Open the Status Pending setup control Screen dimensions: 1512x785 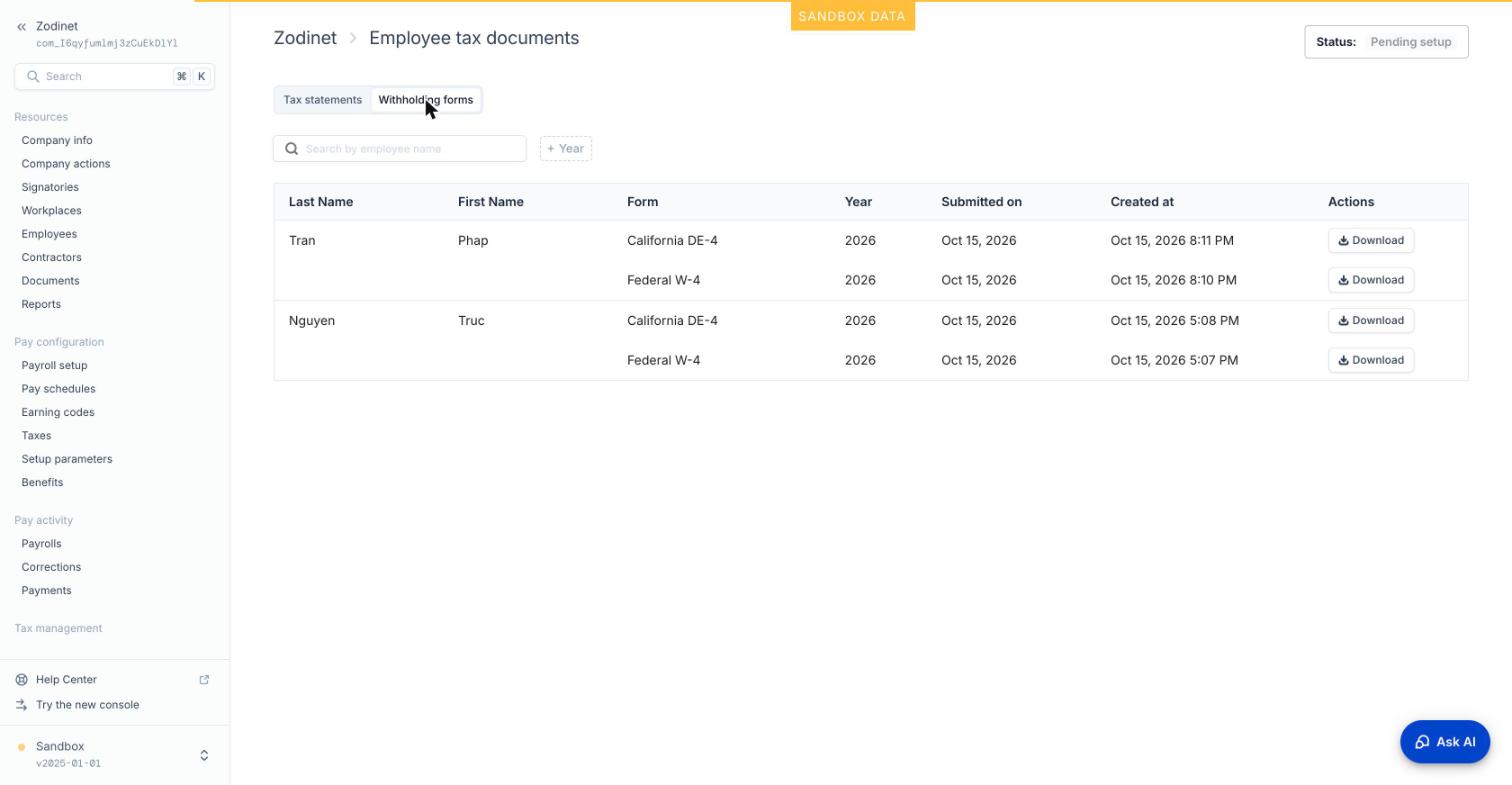pyautogui.click(x=1386, y=42)
